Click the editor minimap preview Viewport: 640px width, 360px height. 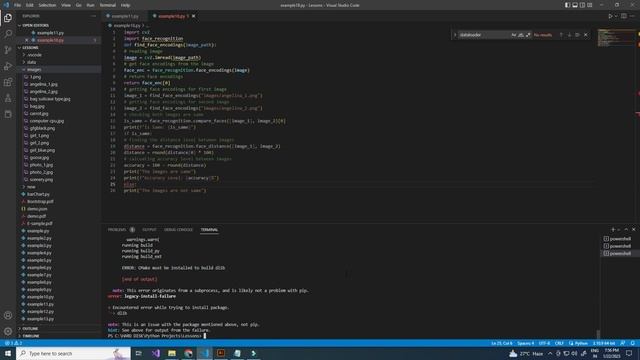[616, 38]
